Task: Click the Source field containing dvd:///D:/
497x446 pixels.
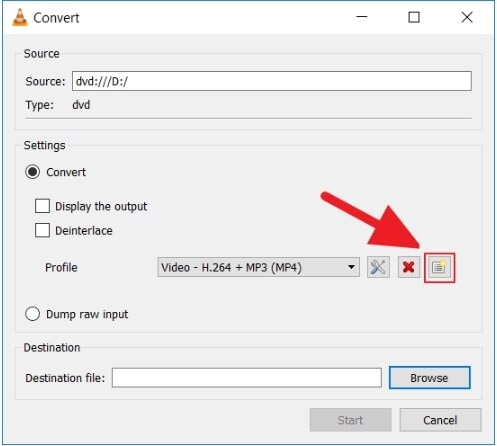Action: pyautogui.click(x=272, y=81)
